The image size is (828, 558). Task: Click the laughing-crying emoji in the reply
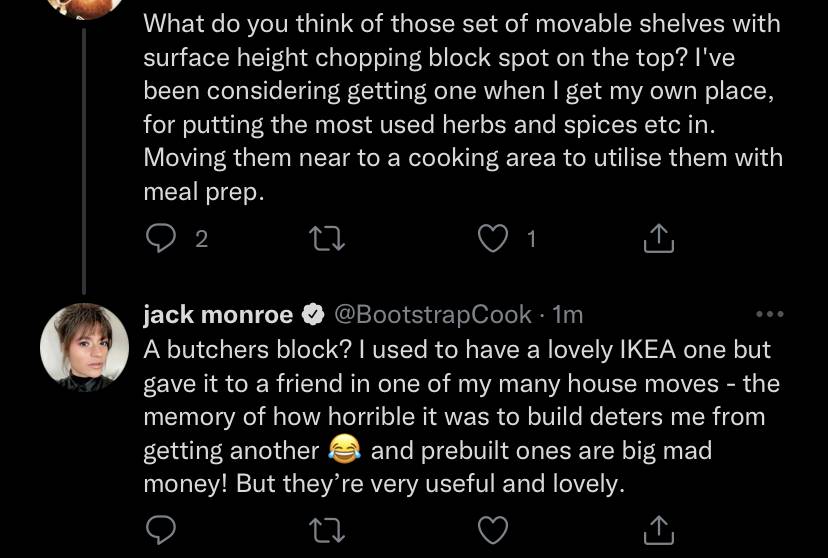point(345,450)
